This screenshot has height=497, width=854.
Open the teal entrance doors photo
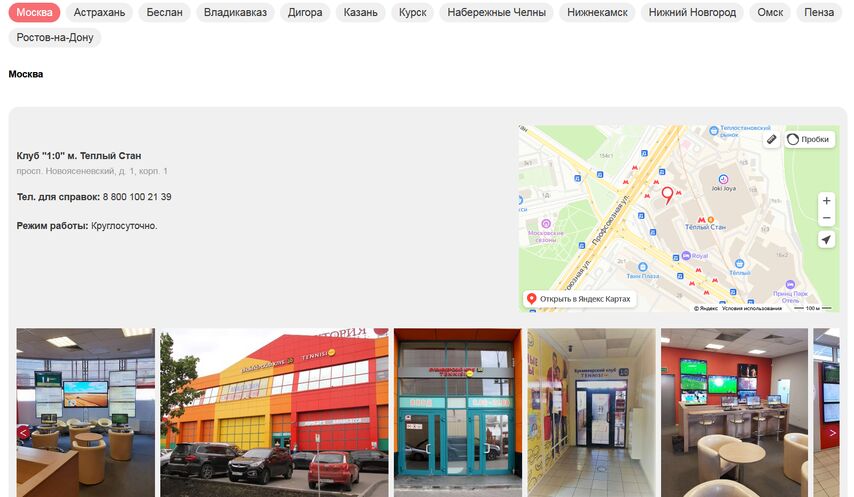coord(458,412)
